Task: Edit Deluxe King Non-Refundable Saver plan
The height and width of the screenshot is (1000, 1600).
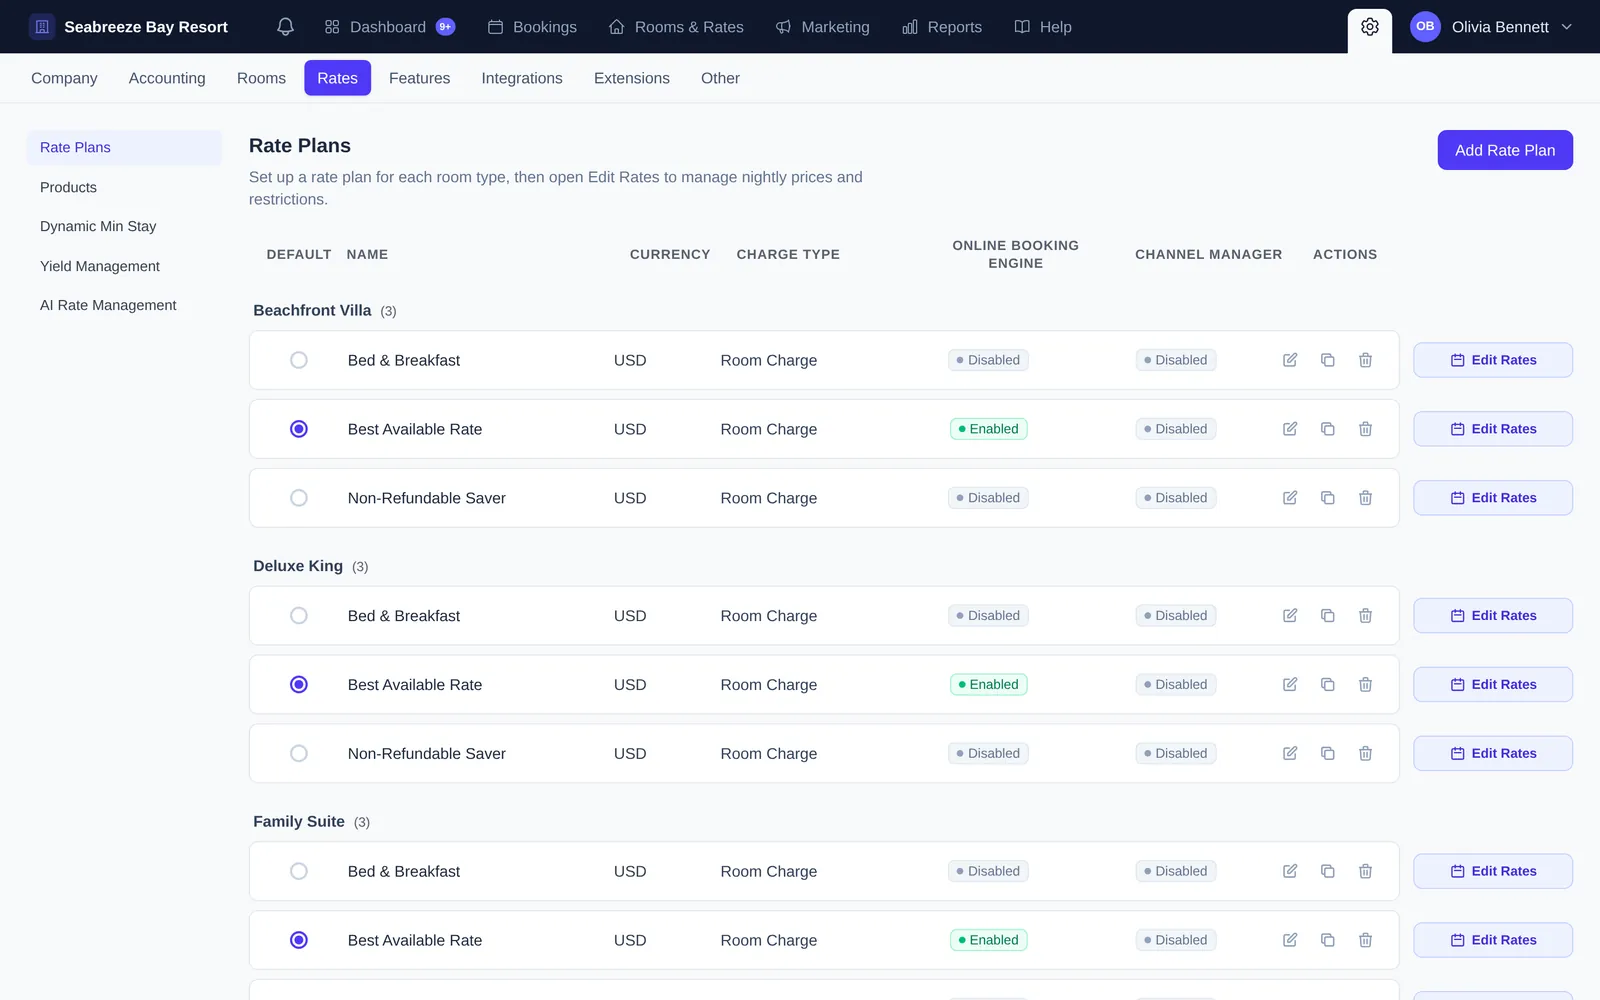Action: click(x=1290, y=754)
